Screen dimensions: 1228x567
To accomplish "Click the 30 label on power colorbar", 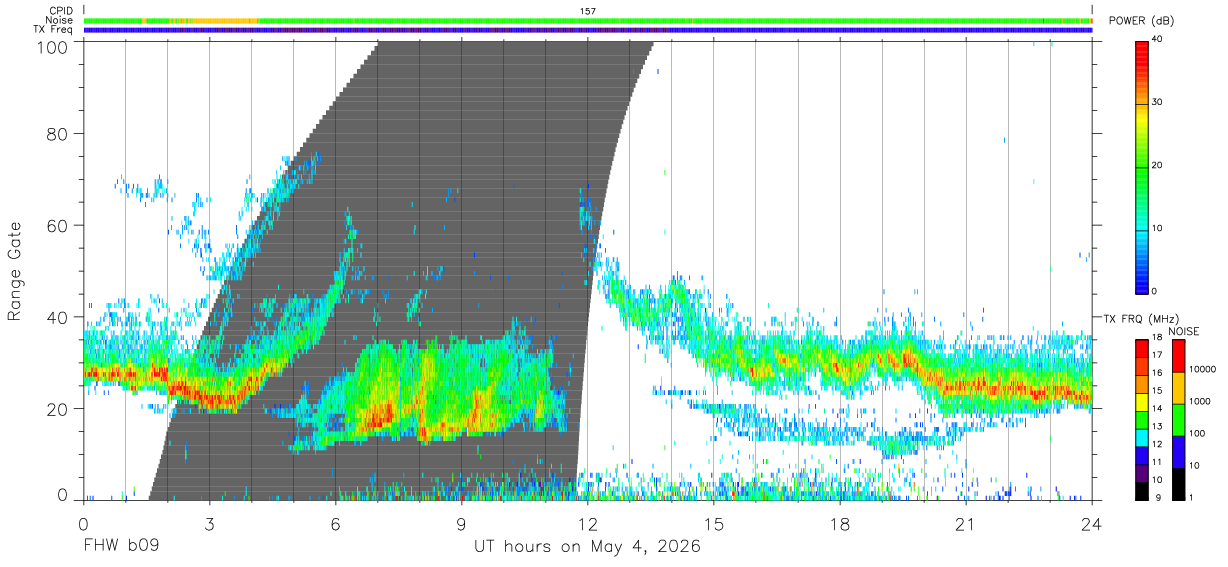I will [1158, 103].
